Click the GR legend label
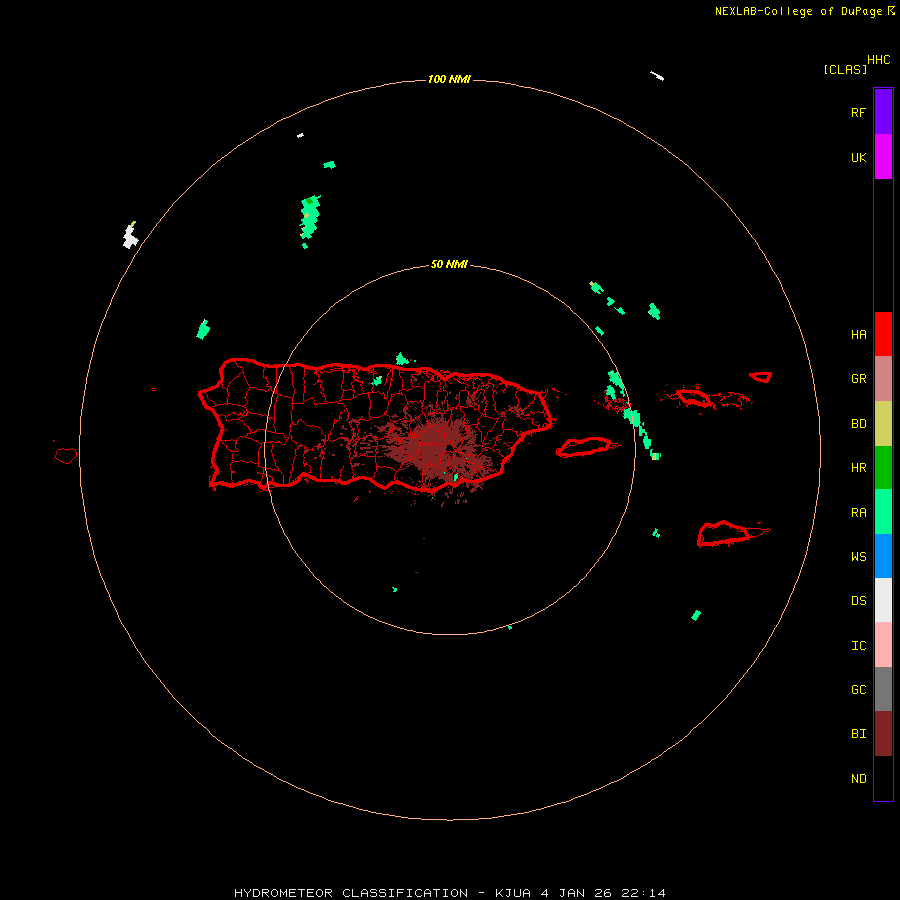900x900 pixels. click(x=858, y=378)
